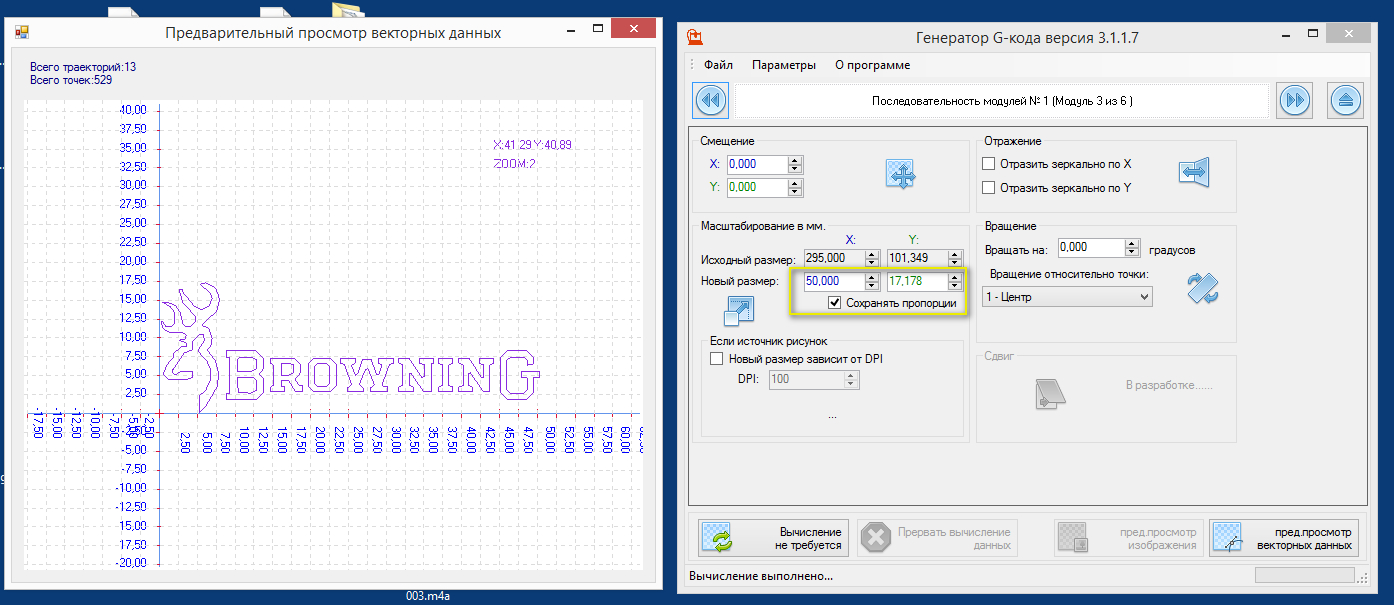
Task: Increase rotation degrees with up stepper
Action: pos(1132,244)
